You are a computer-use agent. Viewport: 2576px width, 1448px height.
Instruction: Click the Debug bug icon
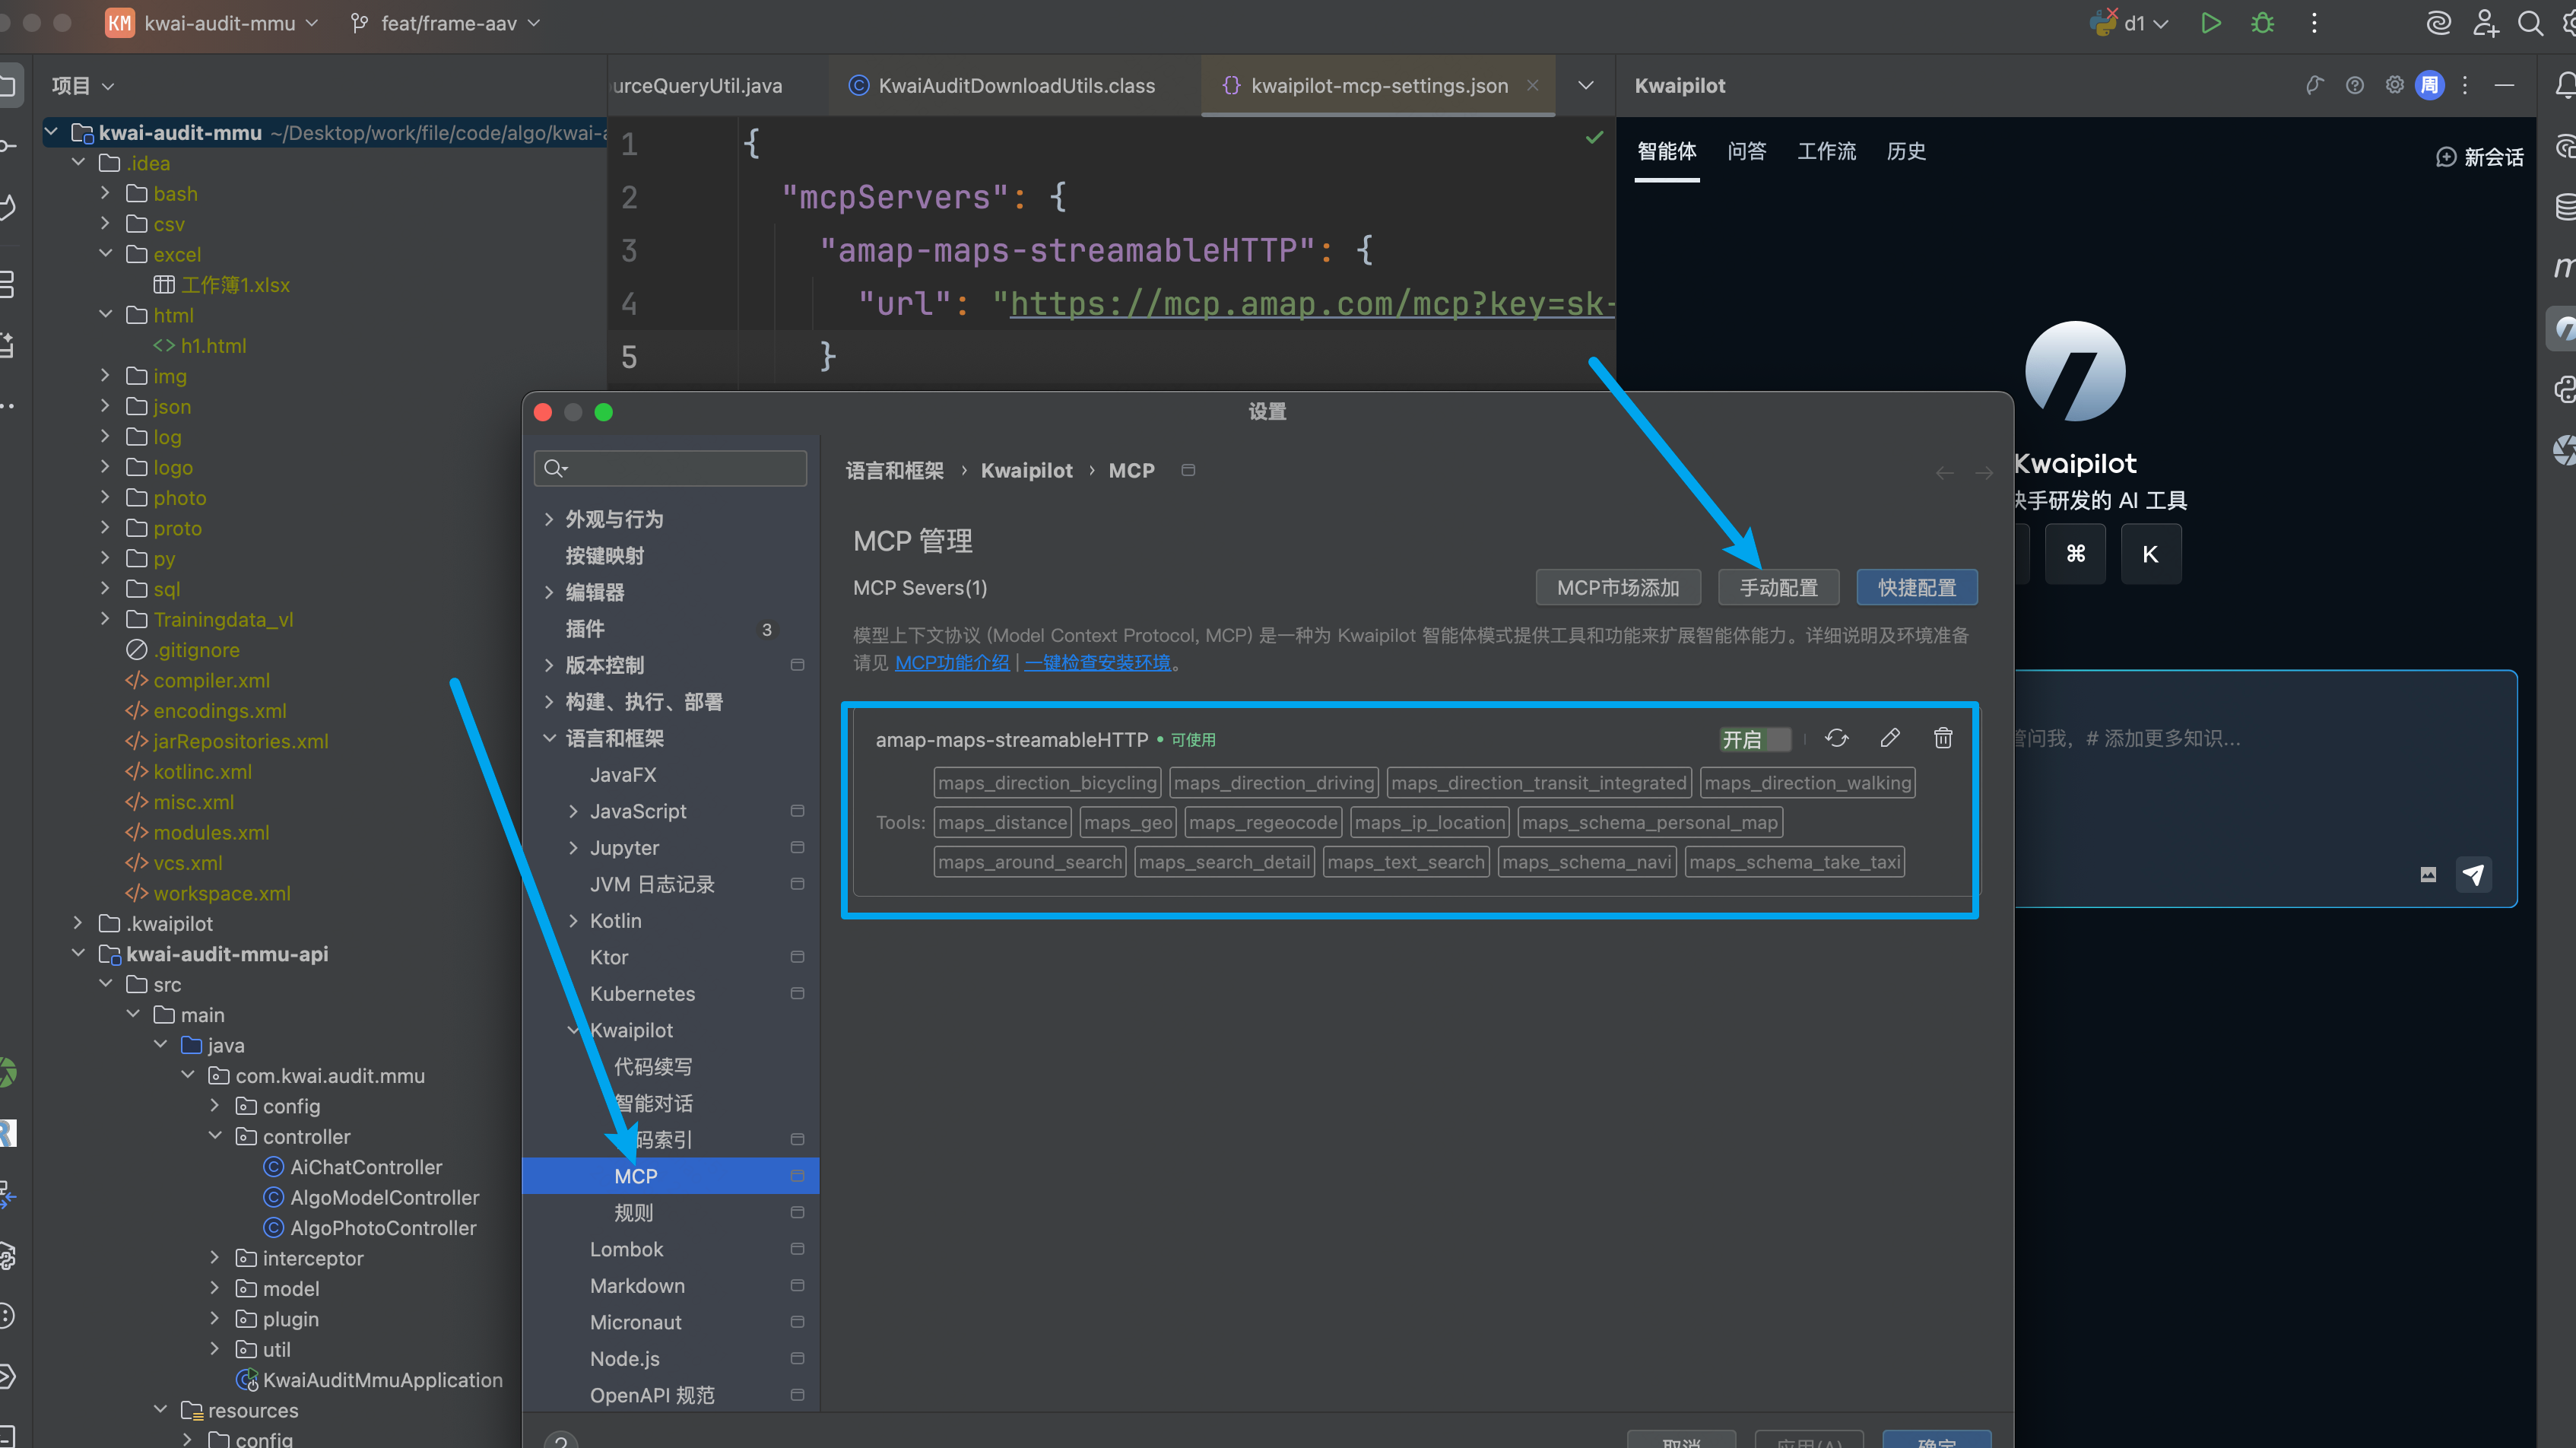tap(2262, 23)
